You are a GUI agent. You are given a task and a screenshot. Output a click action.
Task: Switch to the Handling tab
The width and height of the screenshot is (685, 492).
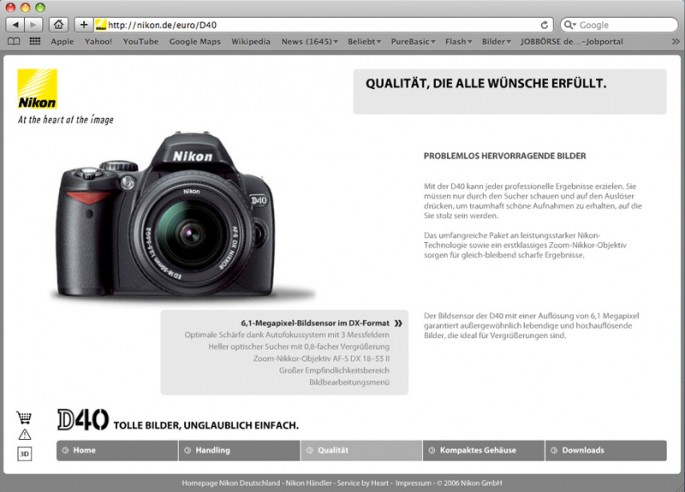pos(239,450)
